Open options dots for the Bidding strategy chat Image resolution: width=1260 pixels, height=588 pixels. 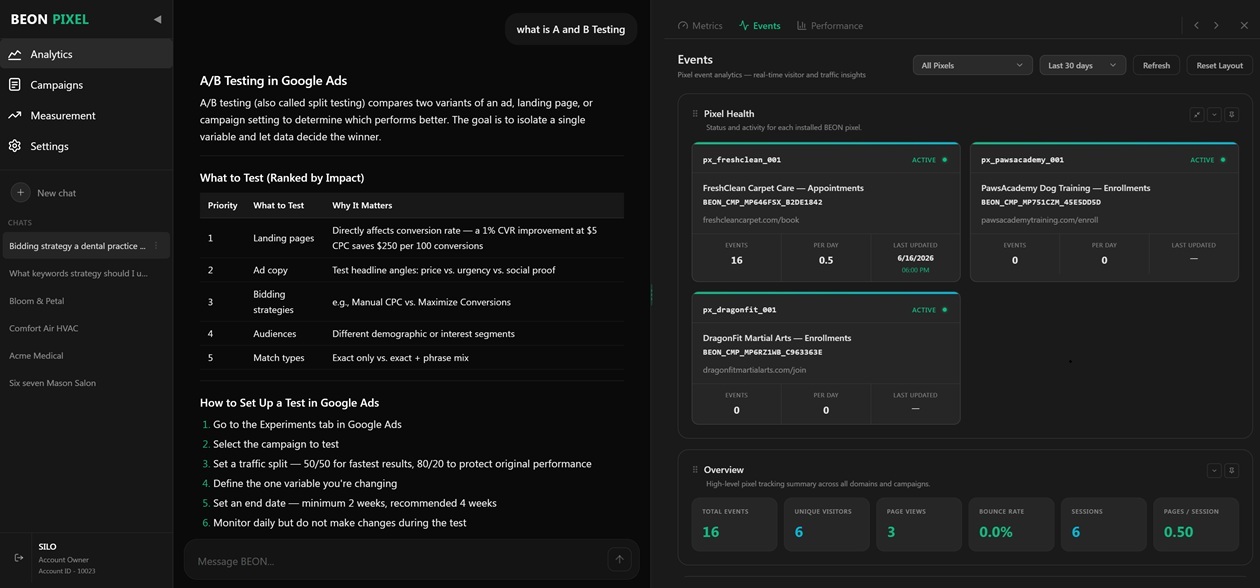(x=156, y=246)
